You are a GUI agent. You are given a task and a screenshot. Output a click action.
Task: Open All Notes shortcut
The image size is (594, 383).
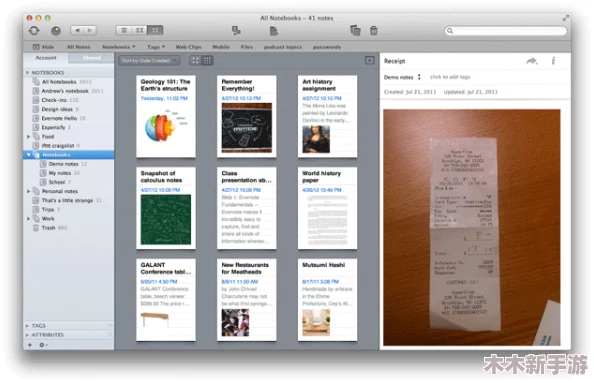tap(78, 47)
